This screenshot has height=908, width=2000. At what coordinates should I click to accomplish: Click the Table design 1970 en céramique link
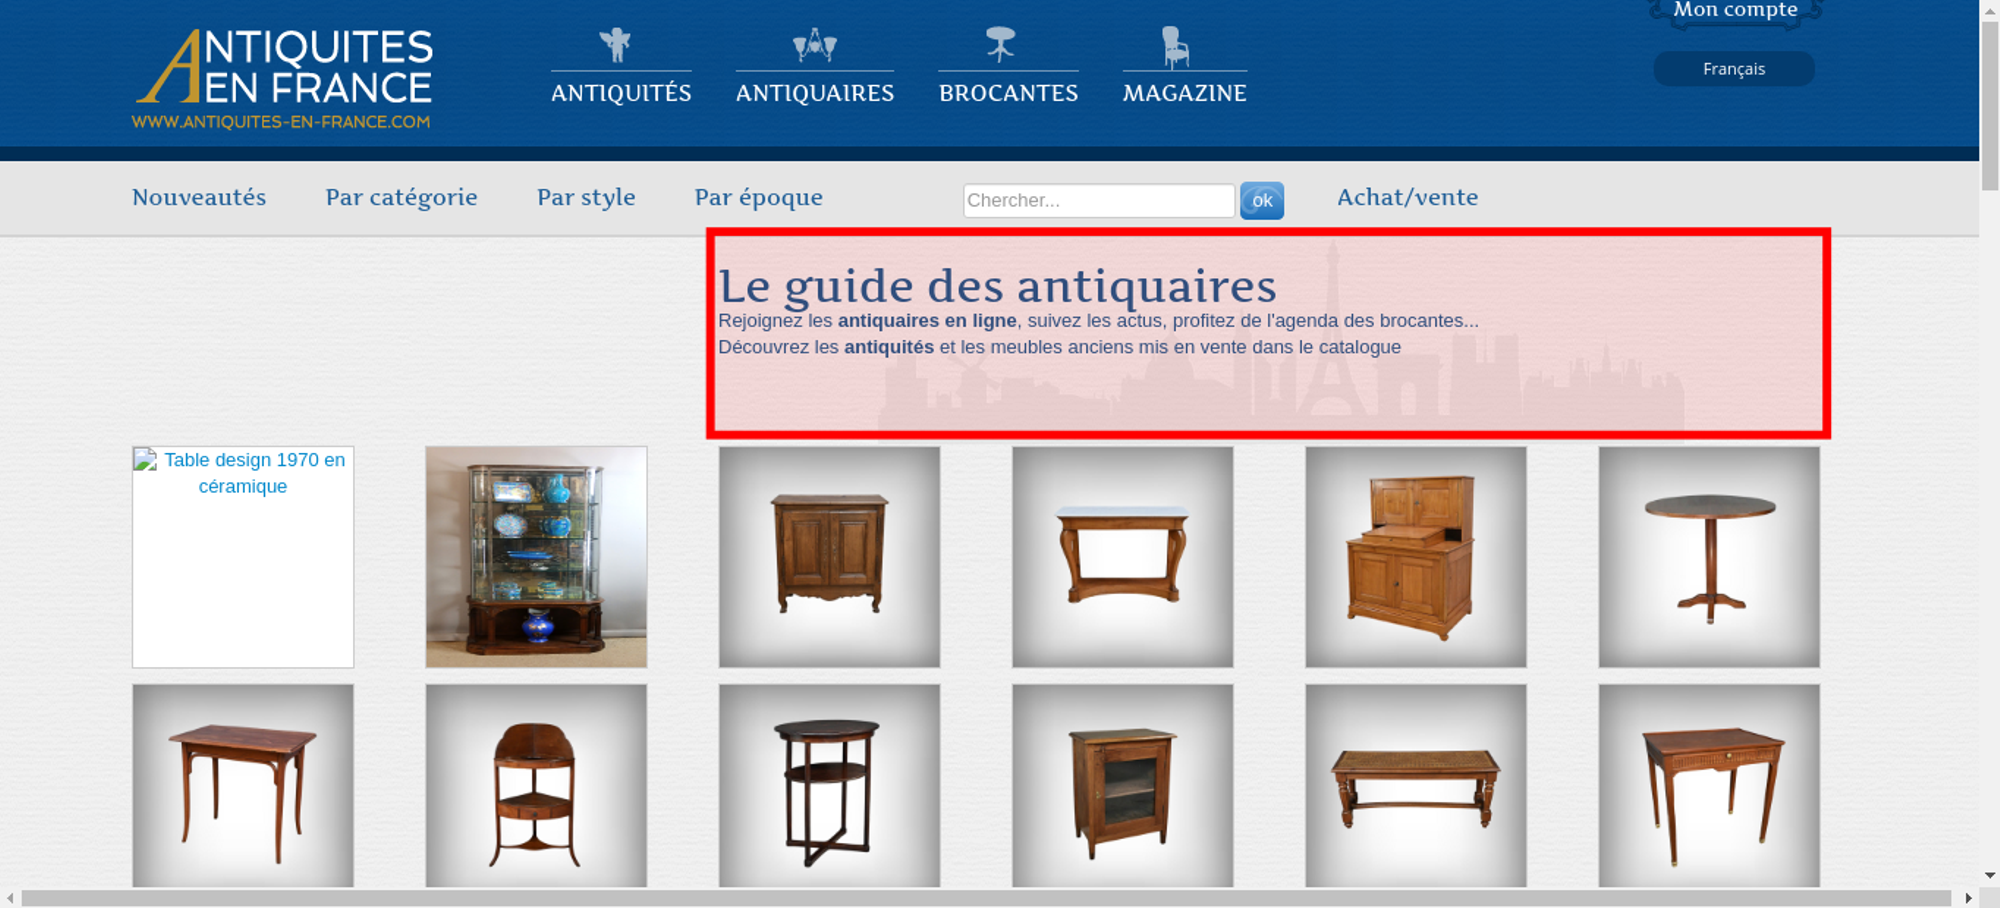click(254, 473)
